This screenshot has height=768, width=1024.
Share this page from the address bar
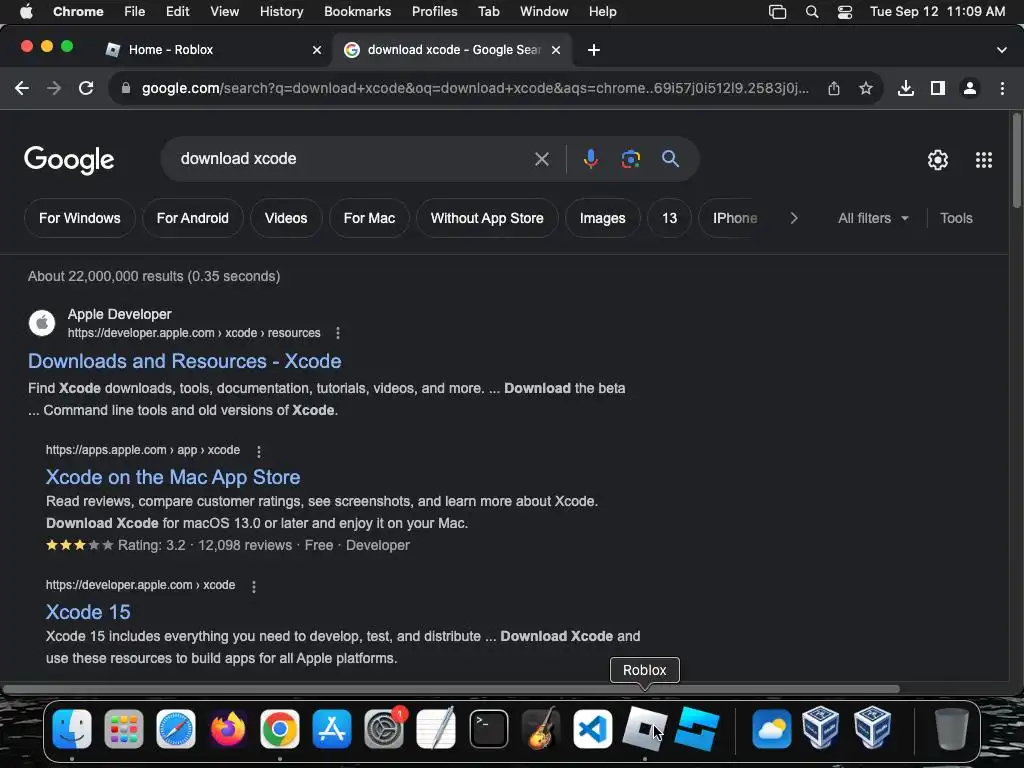tap(834, 88)
